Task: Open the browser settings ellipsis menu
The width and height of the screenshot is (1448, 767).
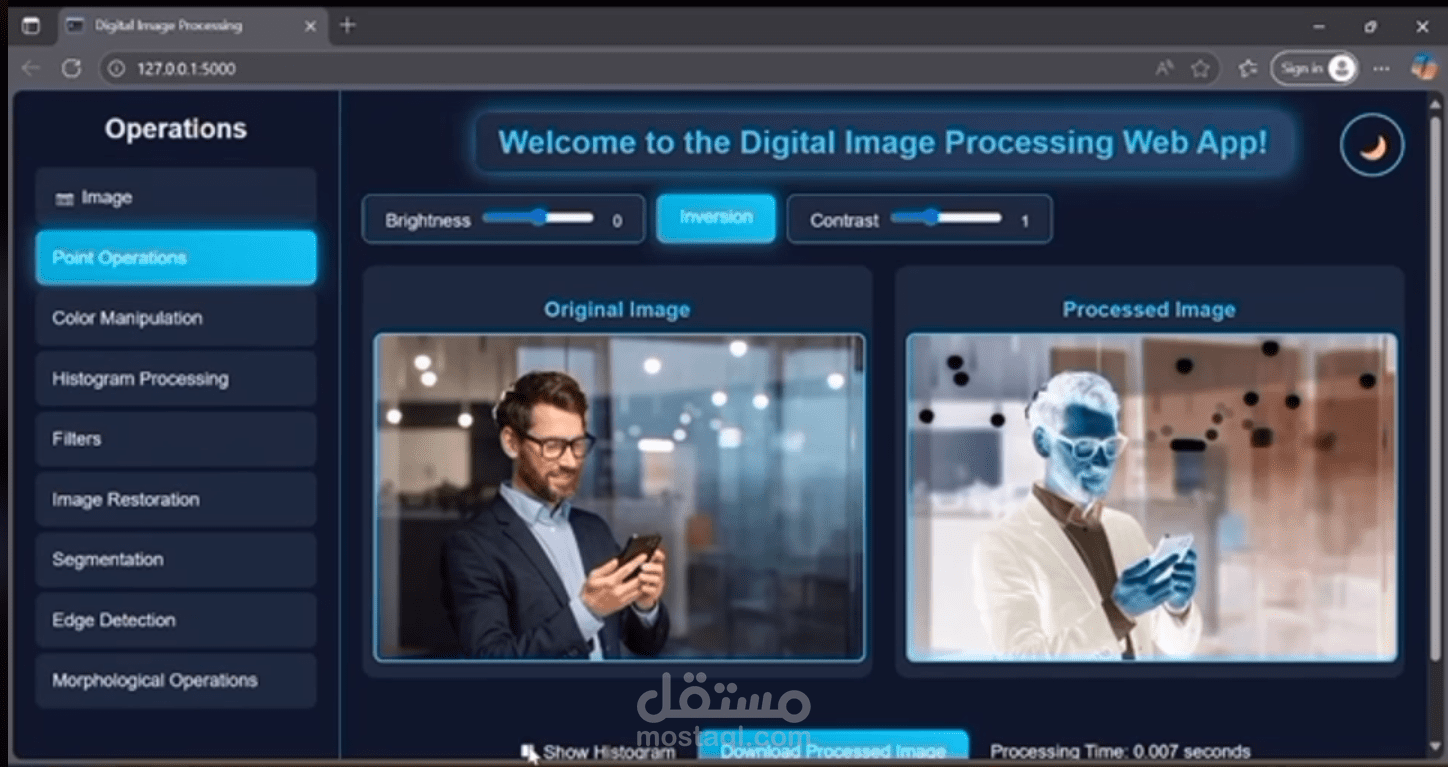Action: 1381,68
